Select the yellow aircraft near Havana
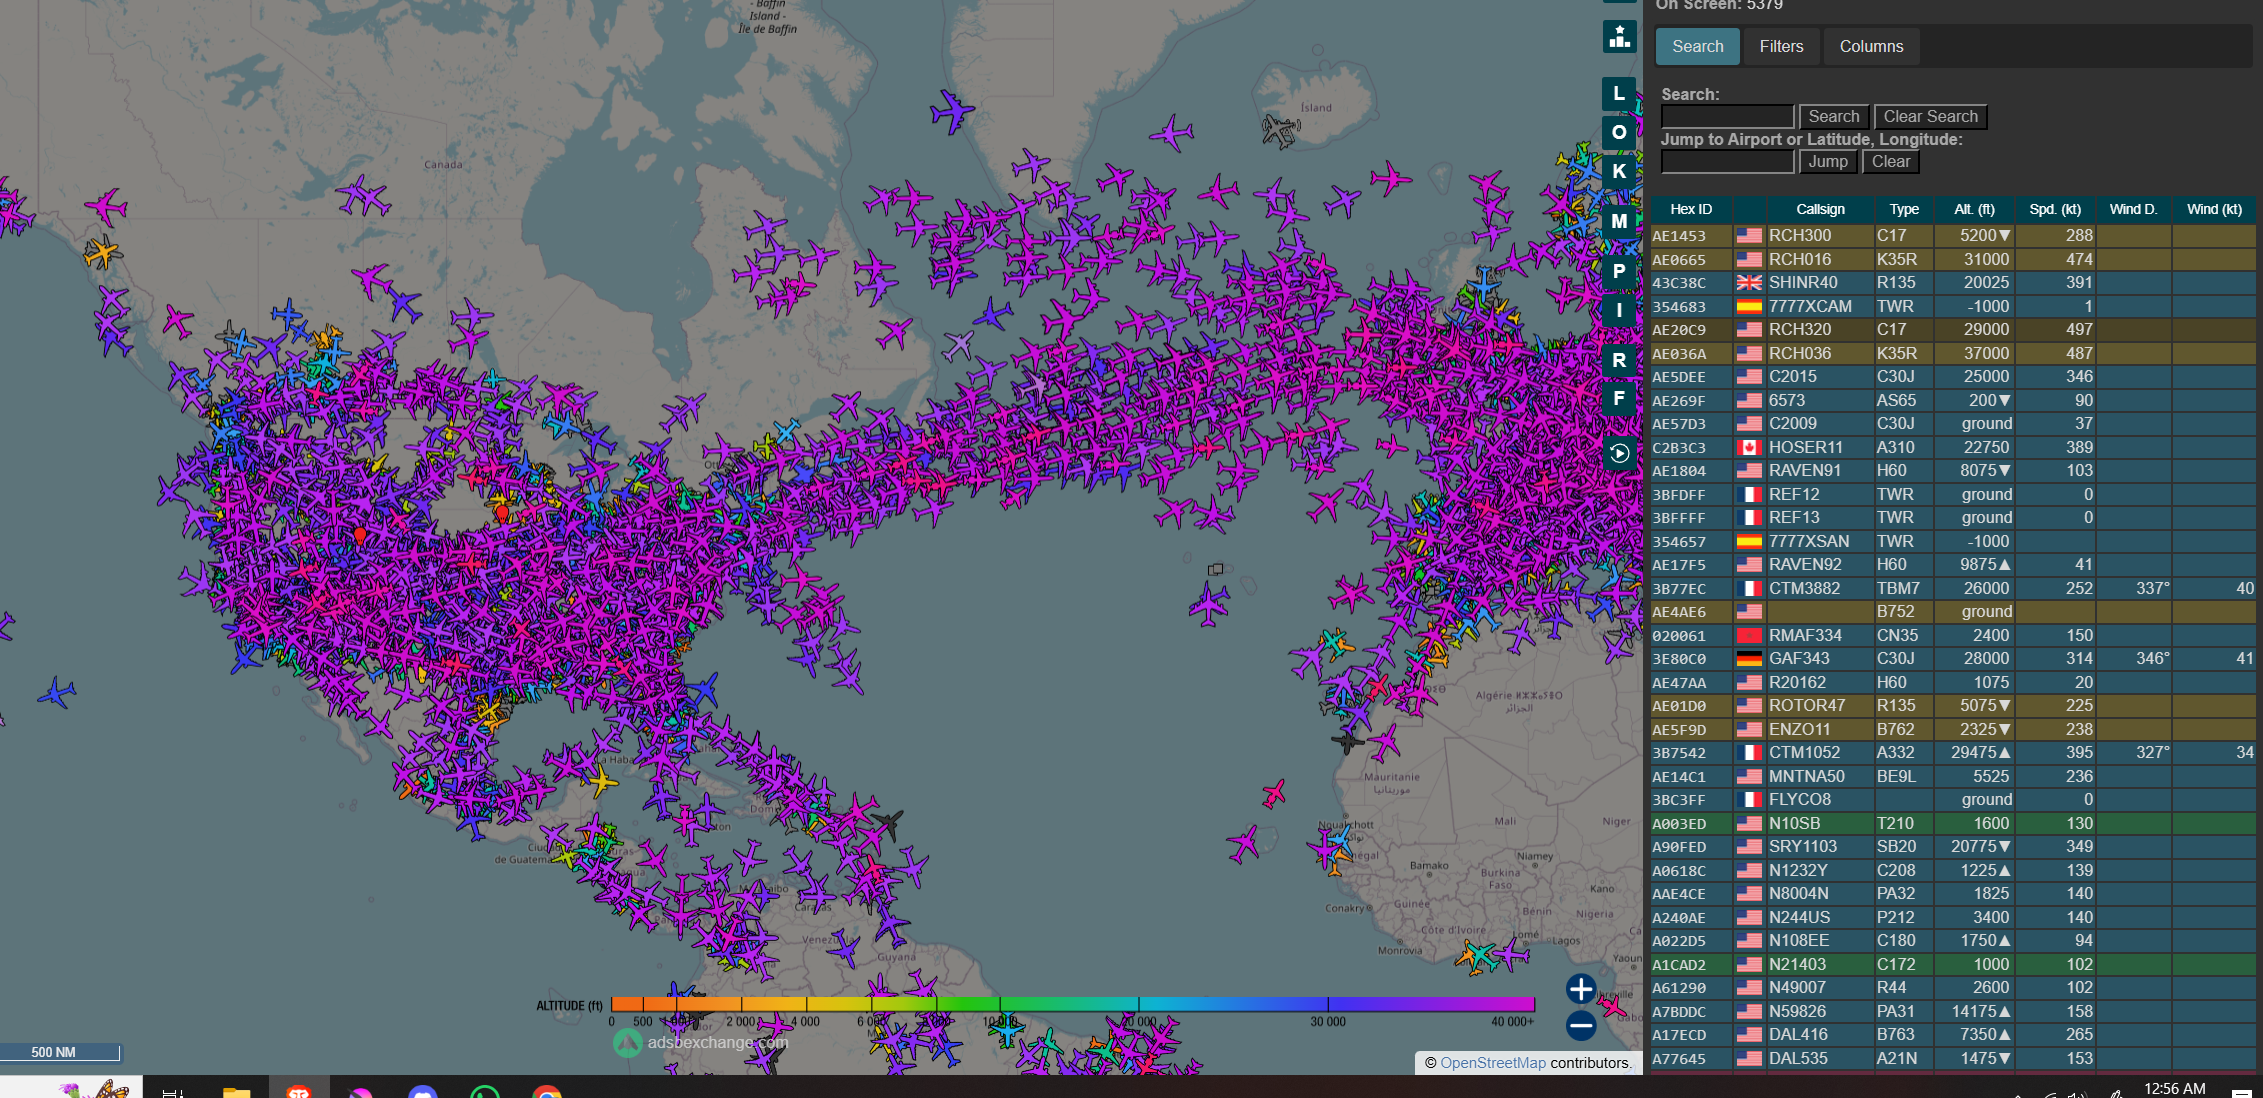This screenshot has width=2263, height=1098. click(x=602, y=780)
